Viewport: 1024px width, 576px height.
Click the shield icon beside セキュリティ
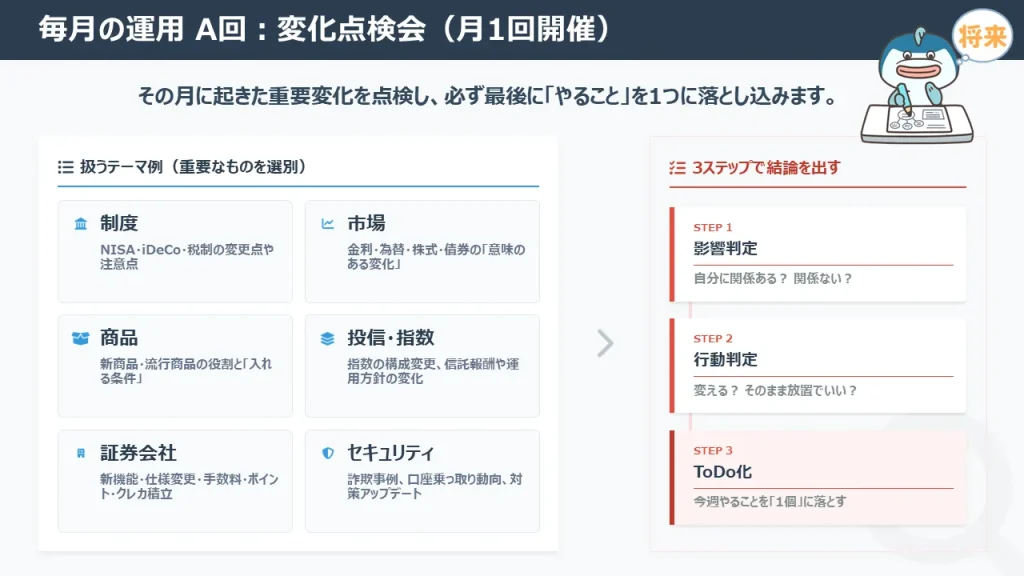pos(327,454)
